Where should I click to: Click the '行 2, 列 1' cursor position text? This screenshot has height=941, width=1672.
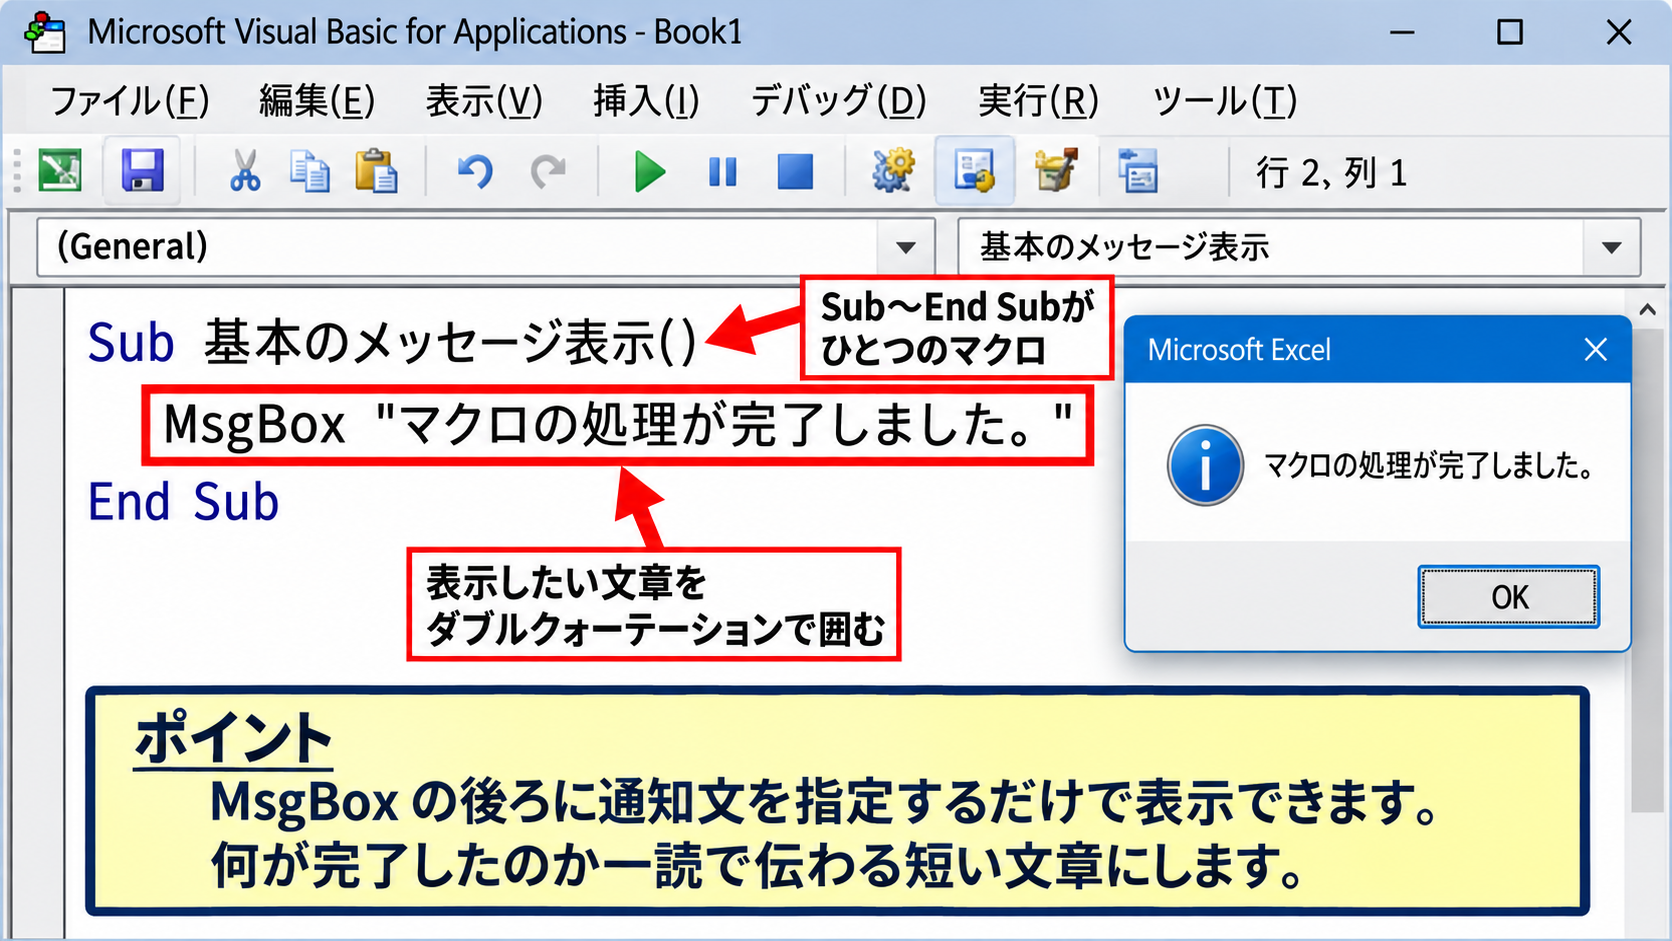pos(1331,173)
